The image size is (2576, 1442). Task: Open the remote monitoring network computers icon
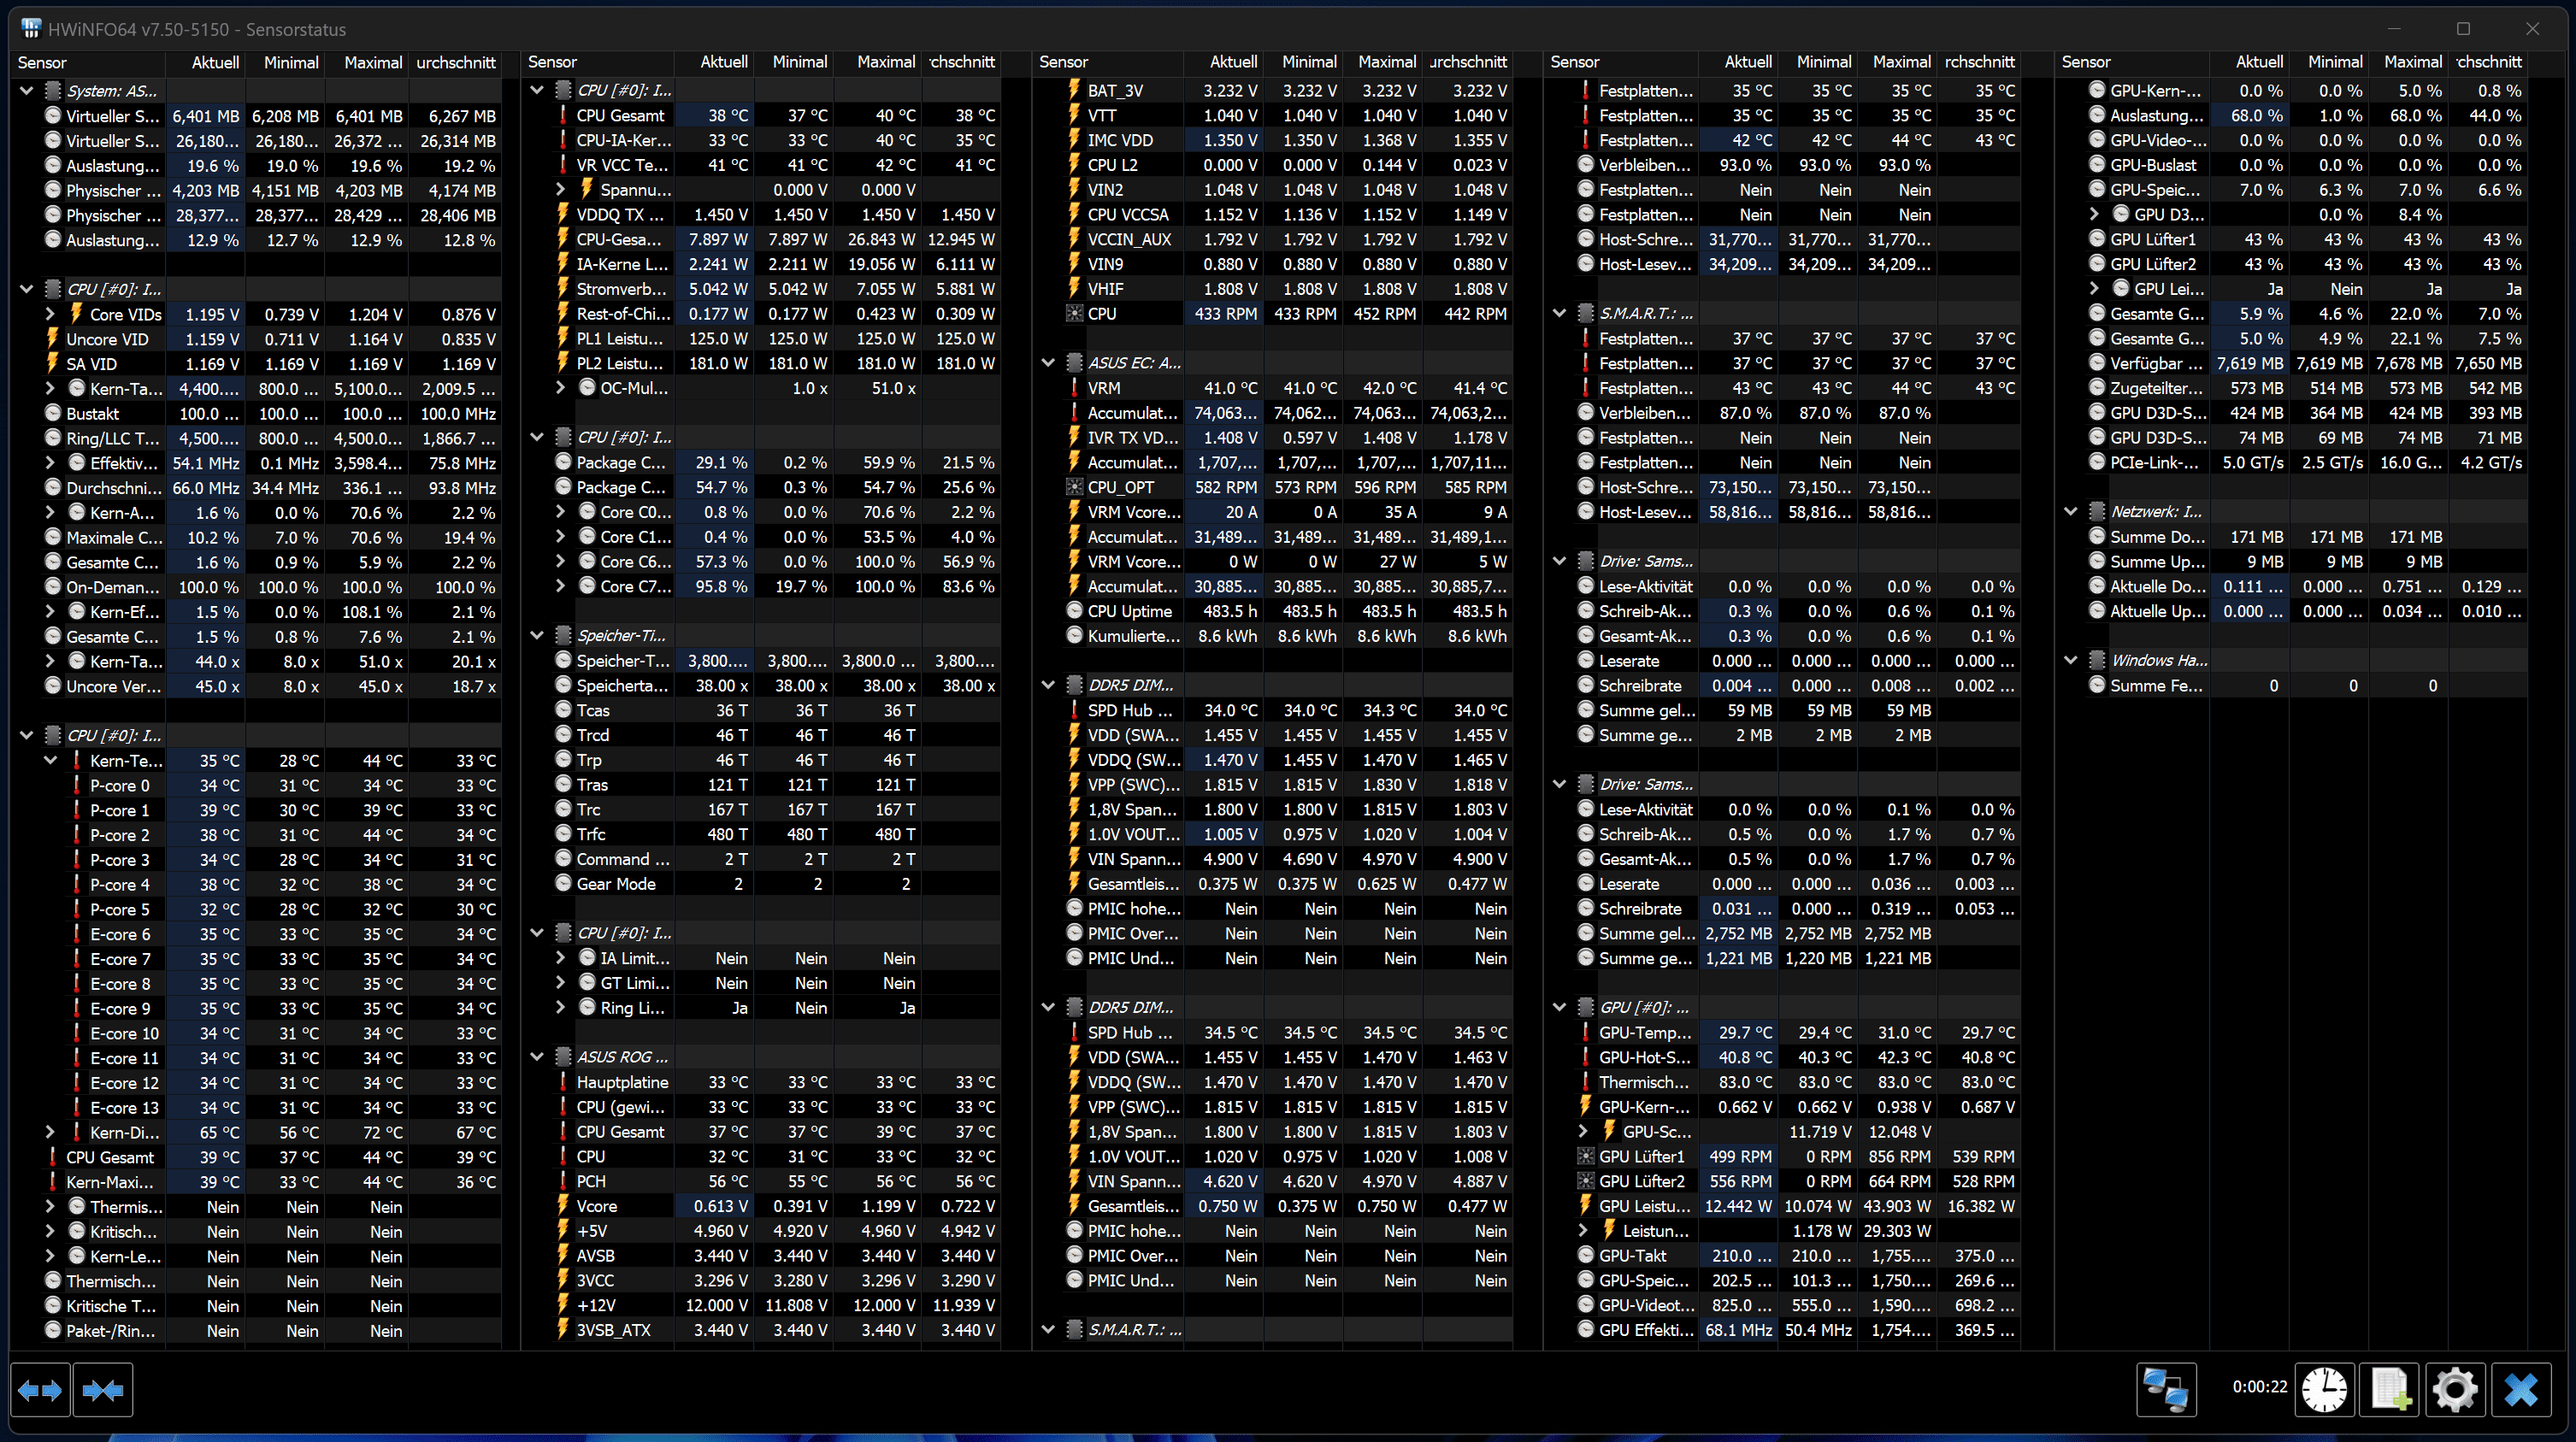pyautogui.click(x=2166, y=1390)
